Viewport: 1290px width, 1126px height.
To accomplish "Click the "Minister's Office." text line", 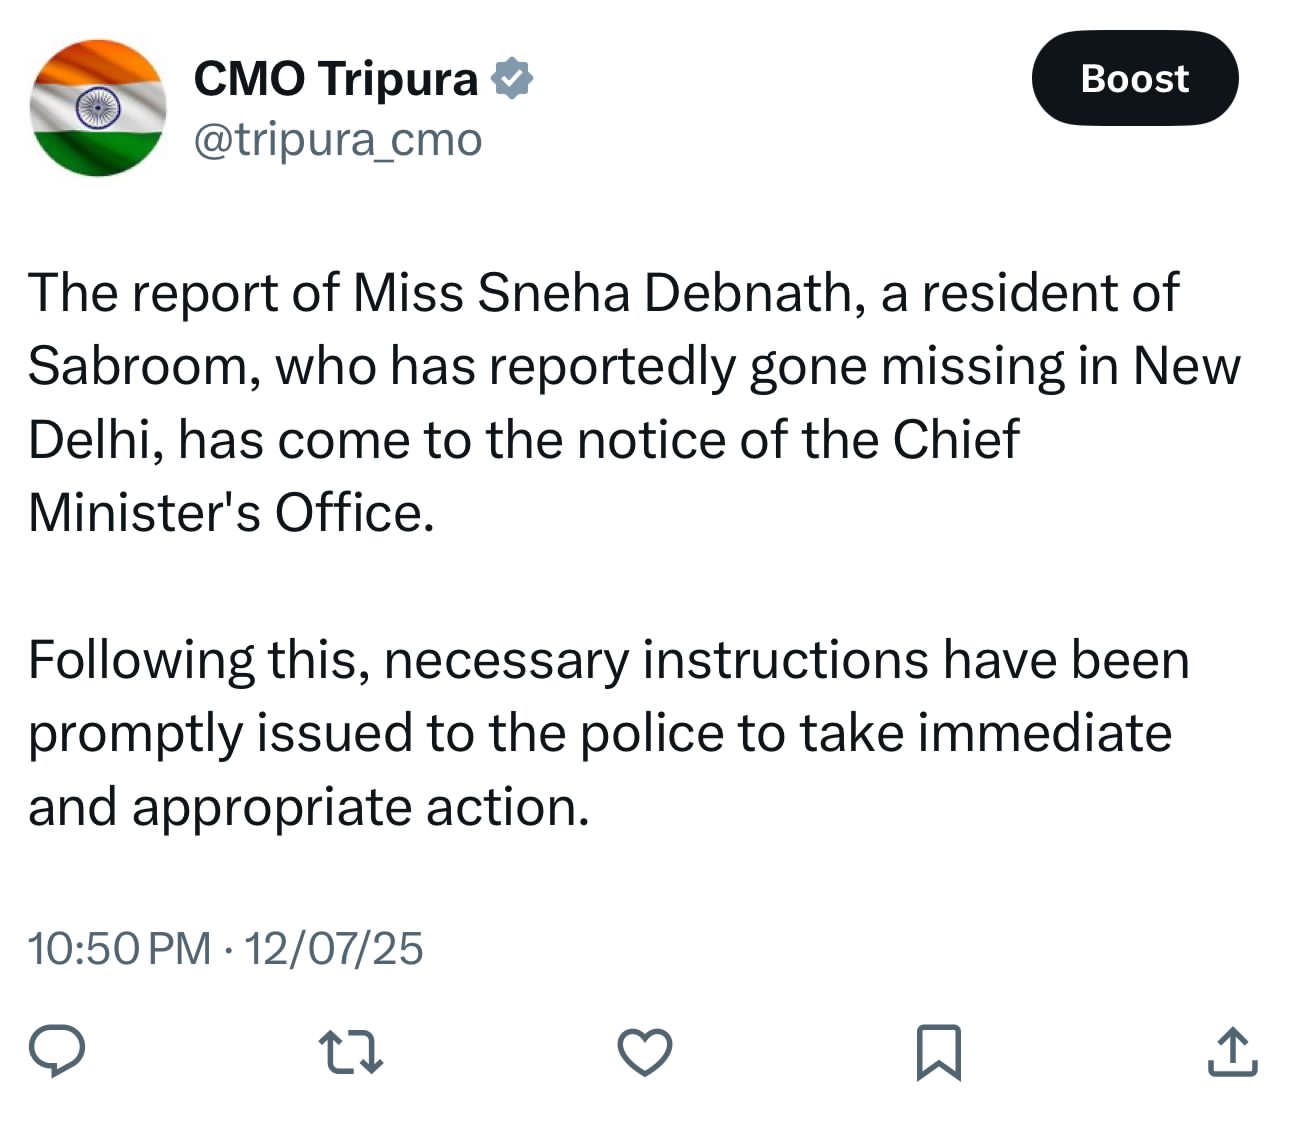I will 231,514.
